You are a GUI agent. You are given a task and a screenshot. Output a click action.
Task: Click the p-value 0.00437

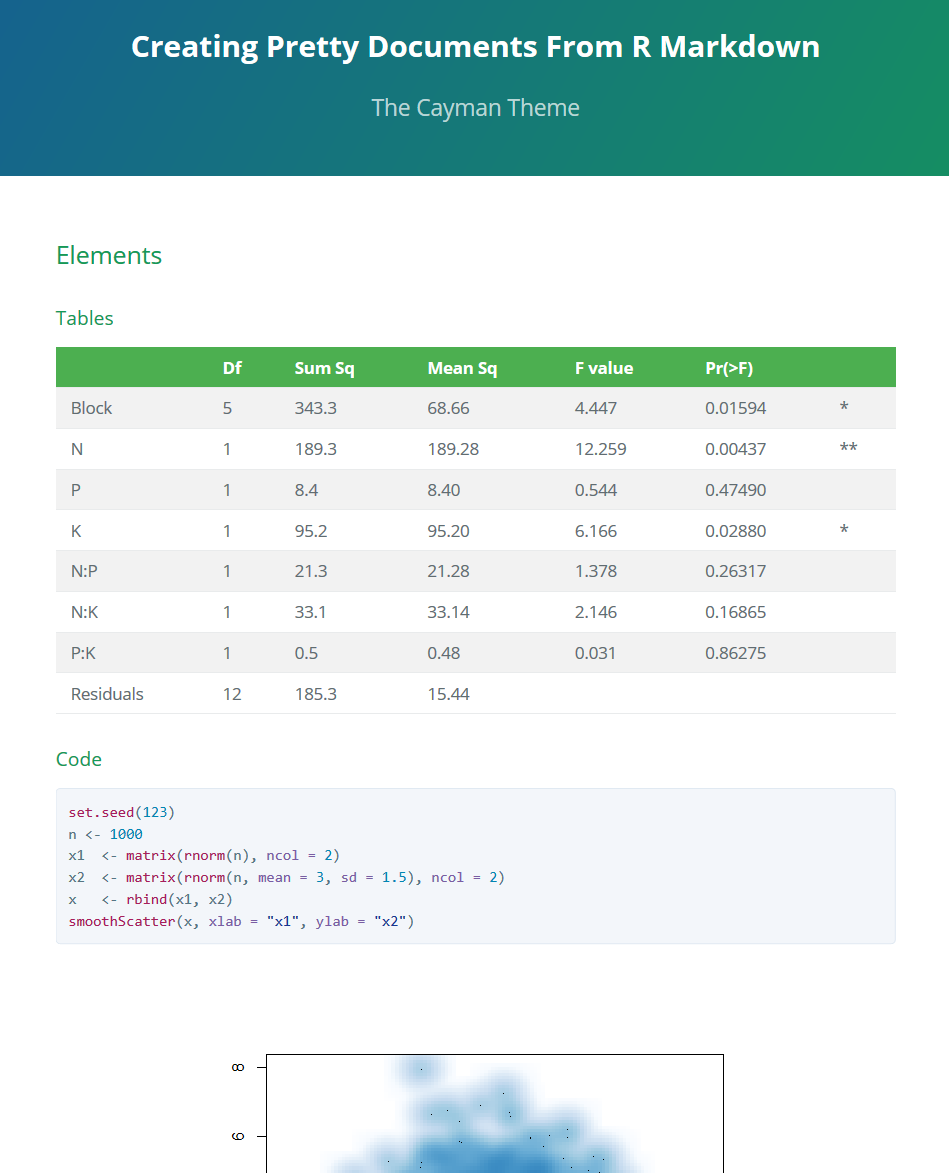click(736, 449)
